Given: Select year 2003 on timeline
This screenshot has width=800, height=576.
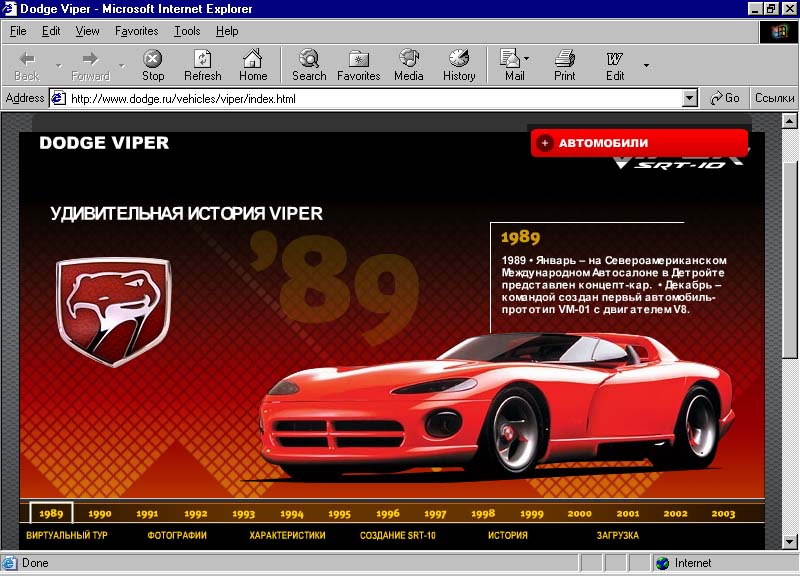Looking at the screenshot, I should point(723,513).
